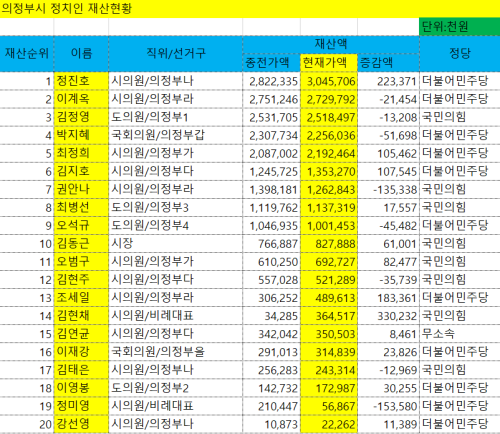Select the name cell 강선영
Viewport: 500px width, 434px height.
click(81, 424)
